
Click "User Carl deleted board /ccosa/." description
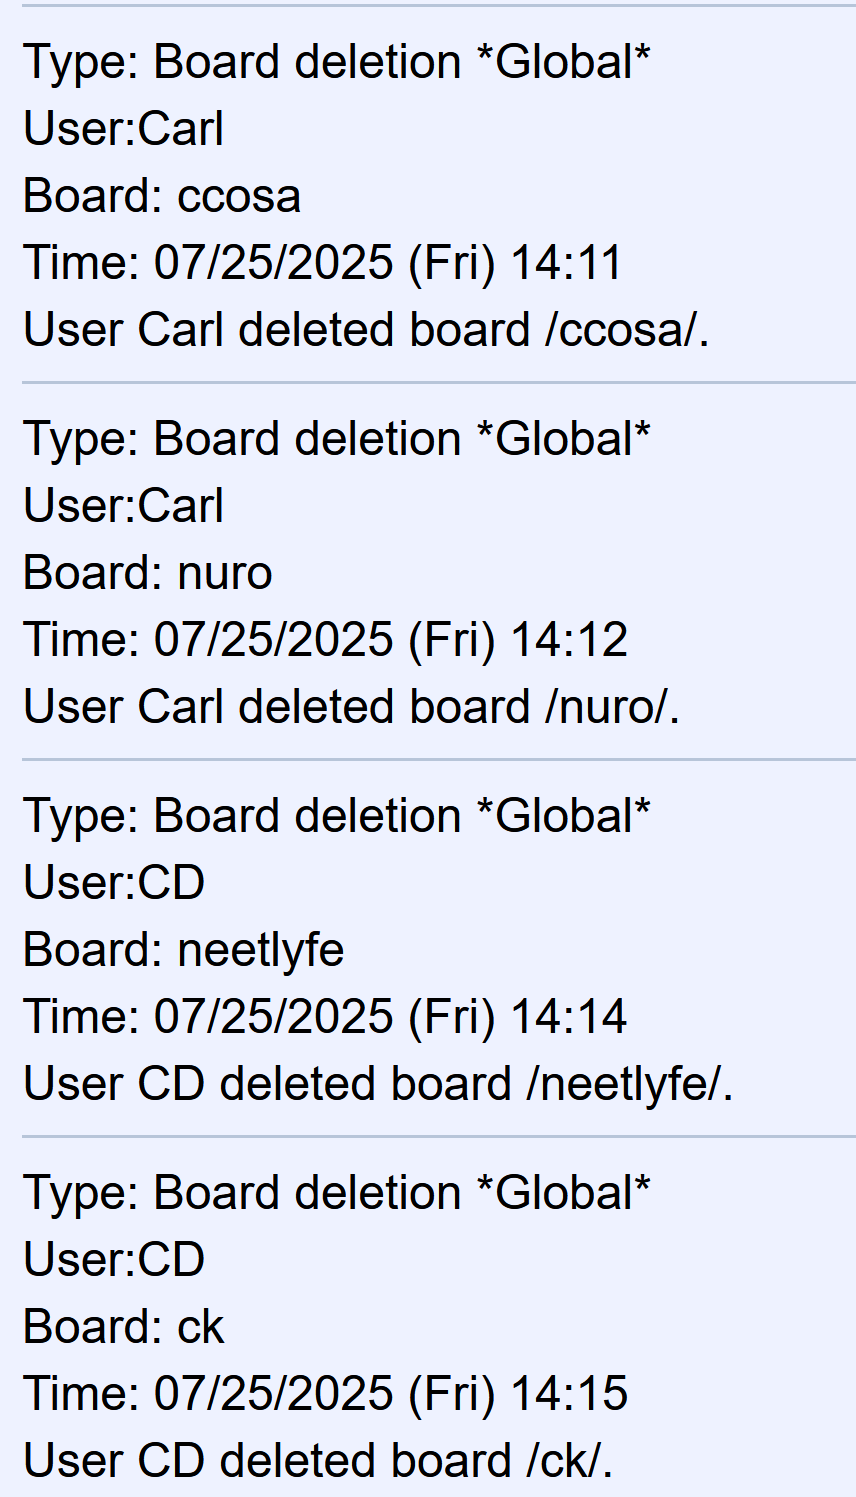(x=366, y=330)
